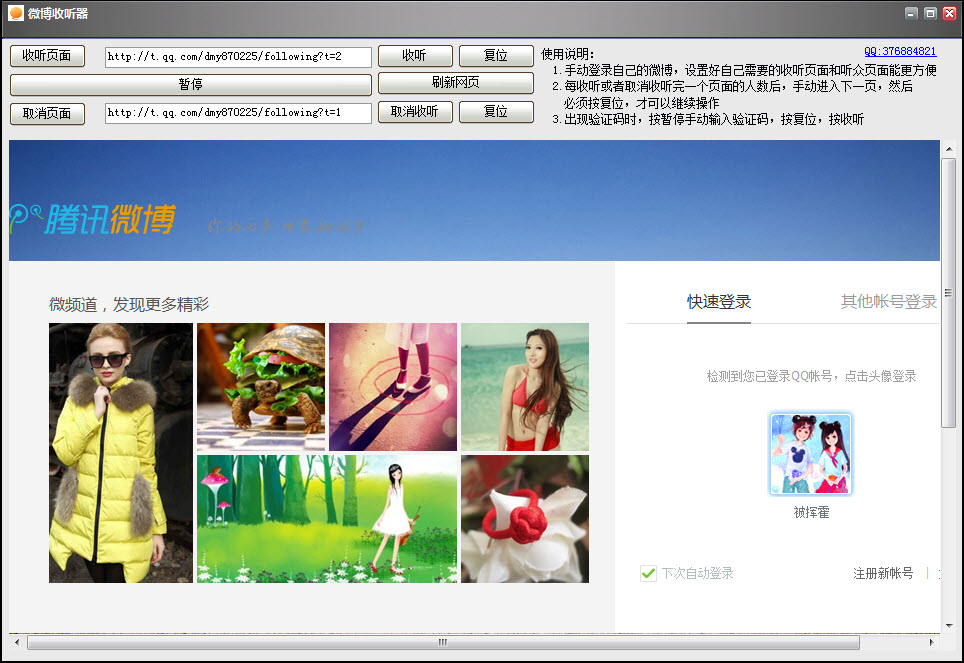Pause the operation with 暂停
Viewport: 964px width, 663px height.
(x=191, y=84)
